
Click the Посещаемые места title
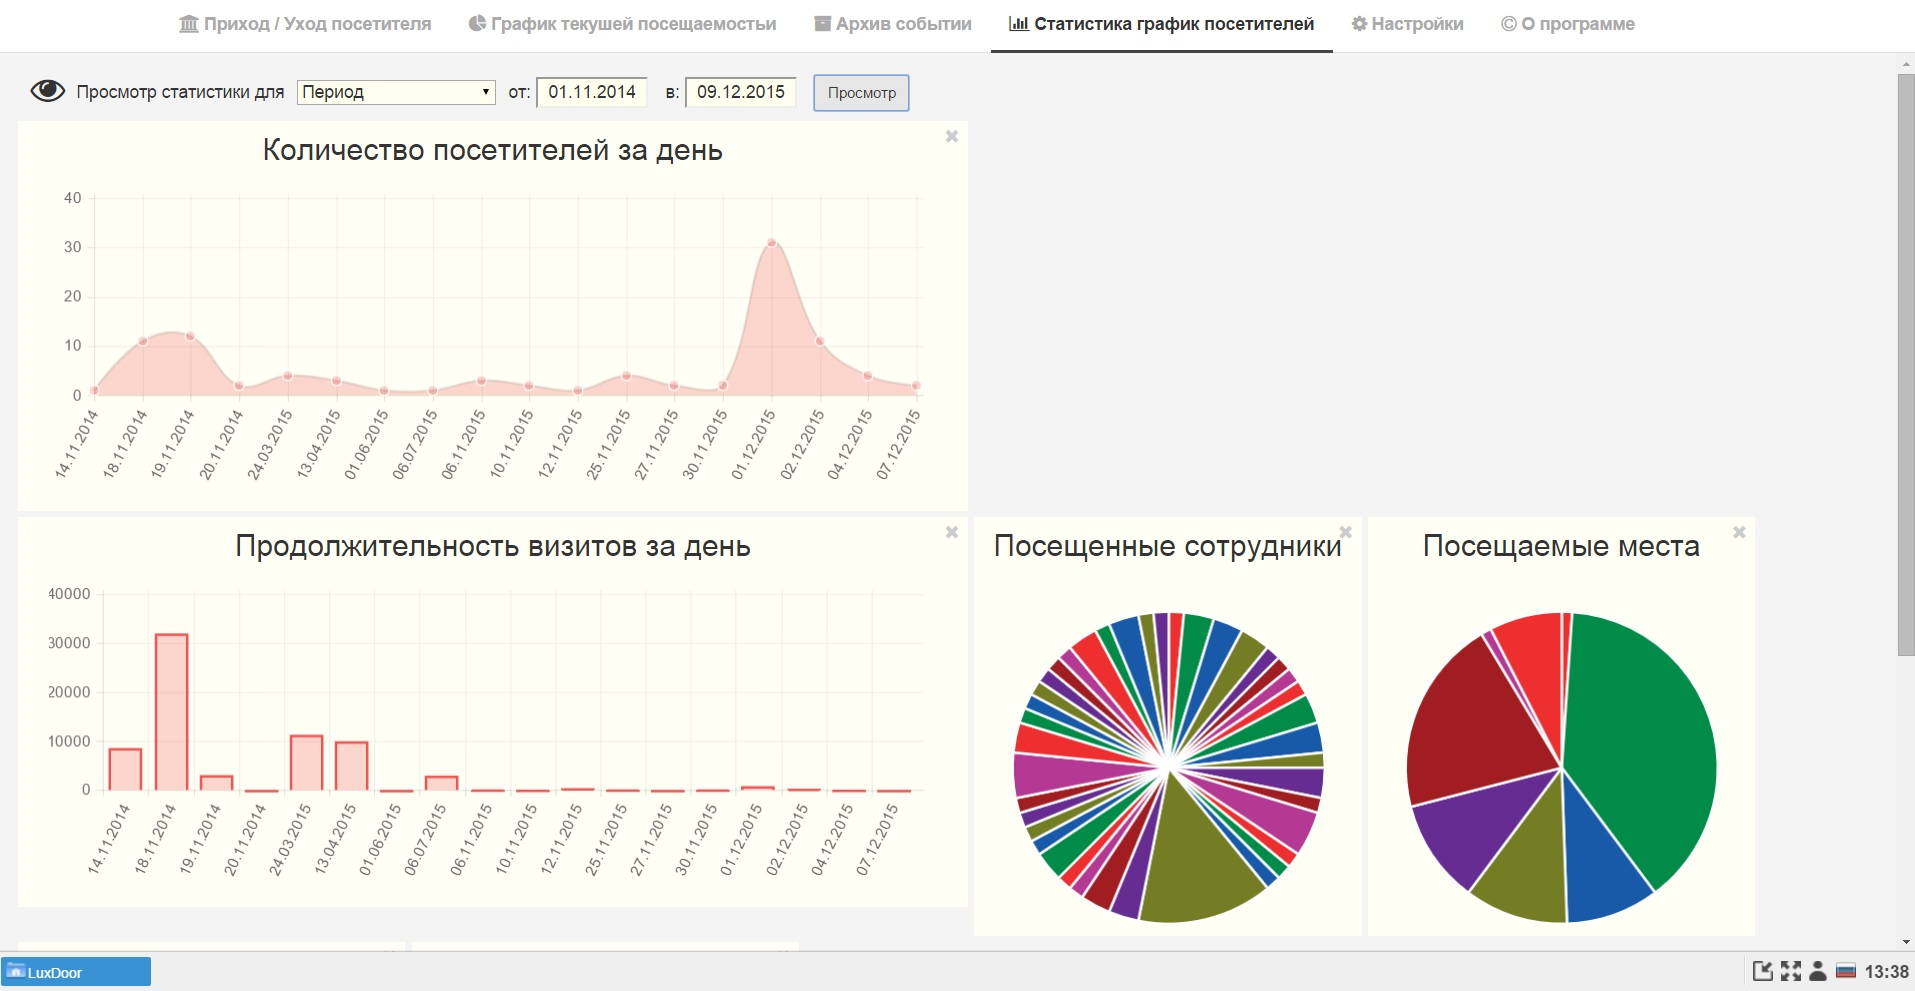coord(1561,546)
